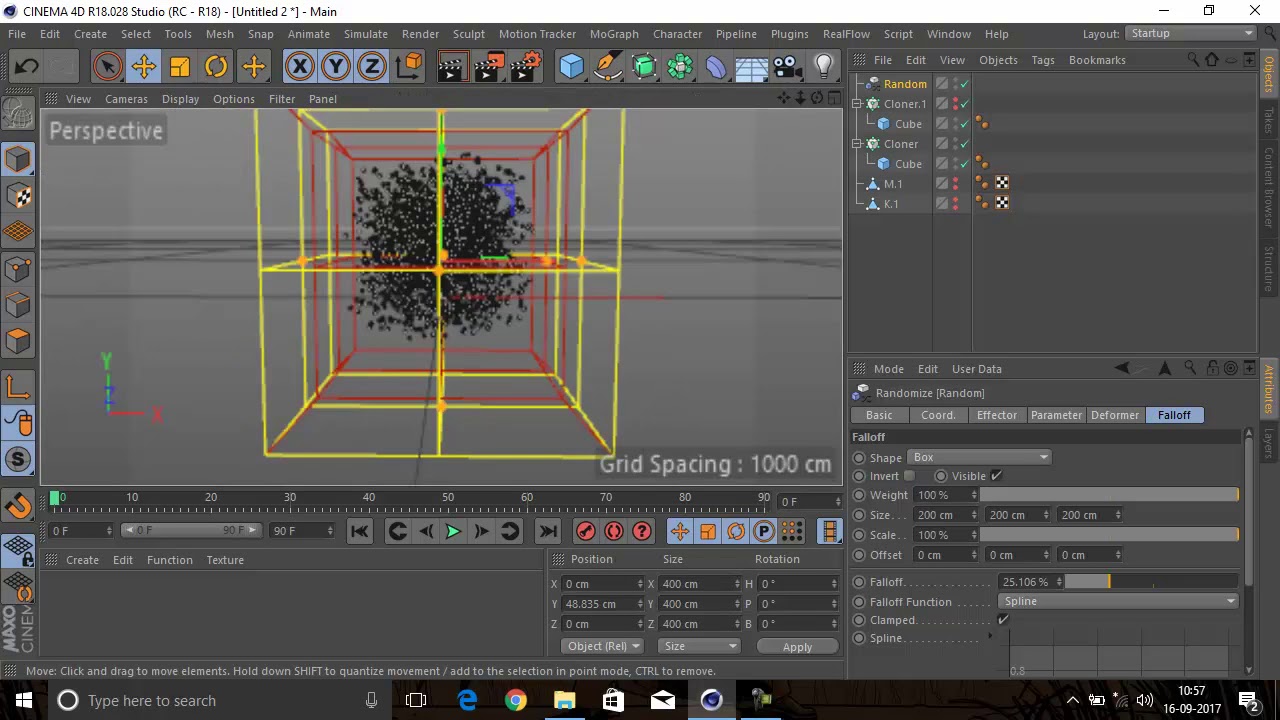This screenshot has height=720, width=1280.
Task: Collapse the Cloner tree node
Action: pyautogui.click(x=858, y=144)
